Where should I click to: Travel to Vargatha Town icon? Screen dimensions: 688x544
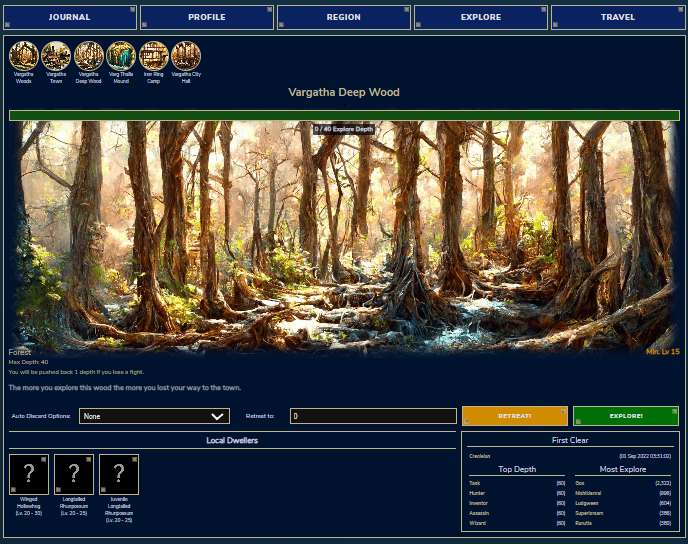(x=56, y=56)
